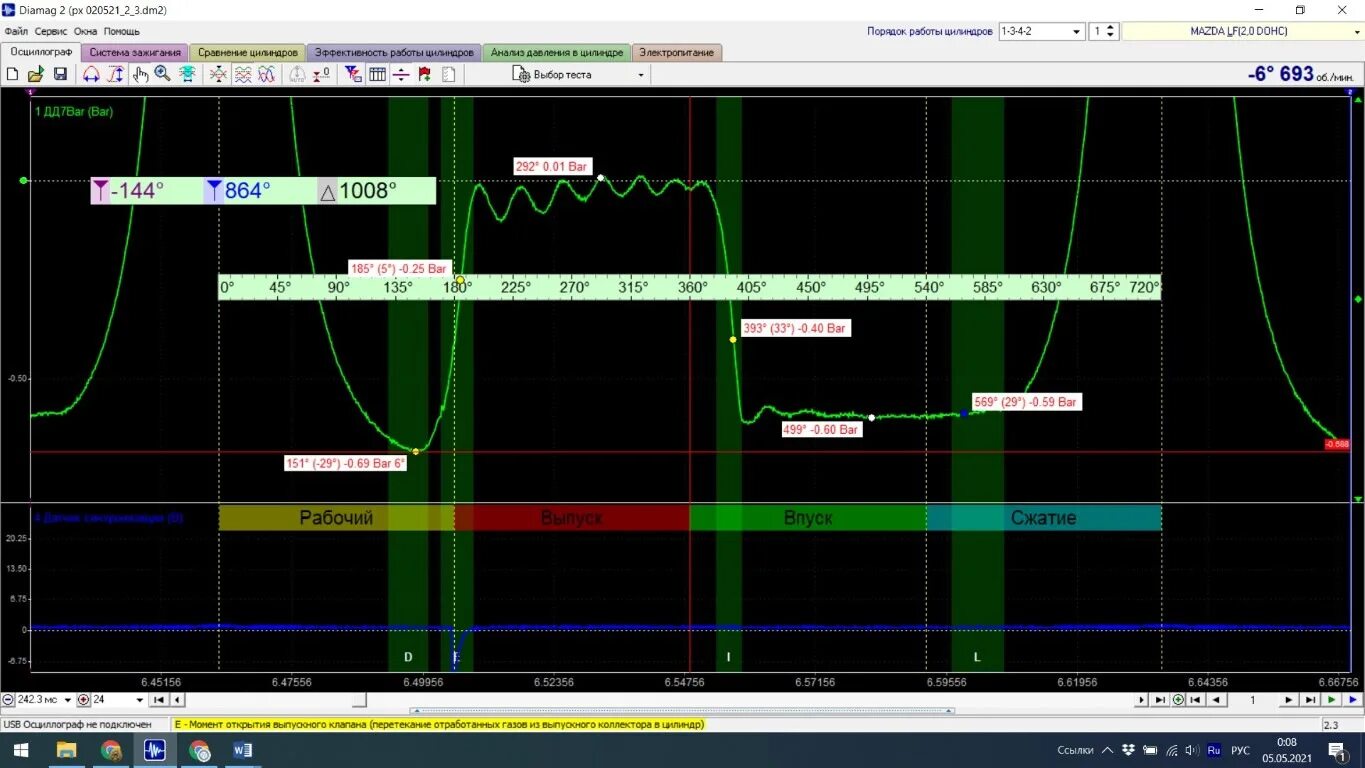Switch to Анализ давления в цилиндре tab
The image size is (1365, 768).
557,52
